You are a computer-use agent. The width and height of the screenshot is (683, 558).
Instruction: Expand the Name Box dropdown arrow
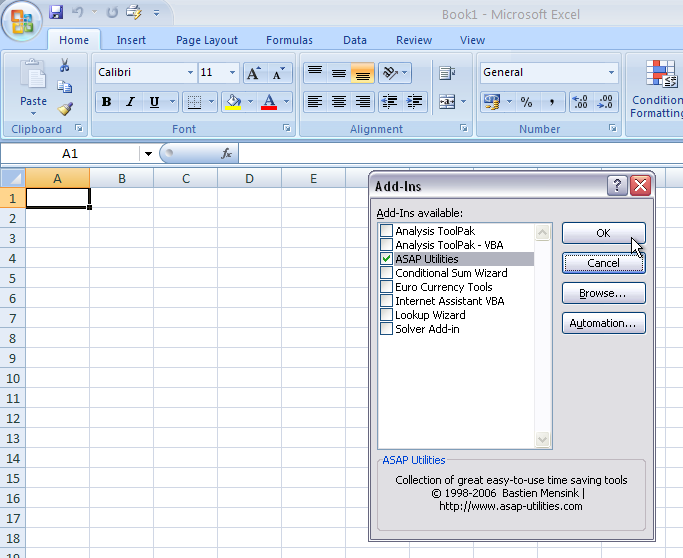pos(148,153)
